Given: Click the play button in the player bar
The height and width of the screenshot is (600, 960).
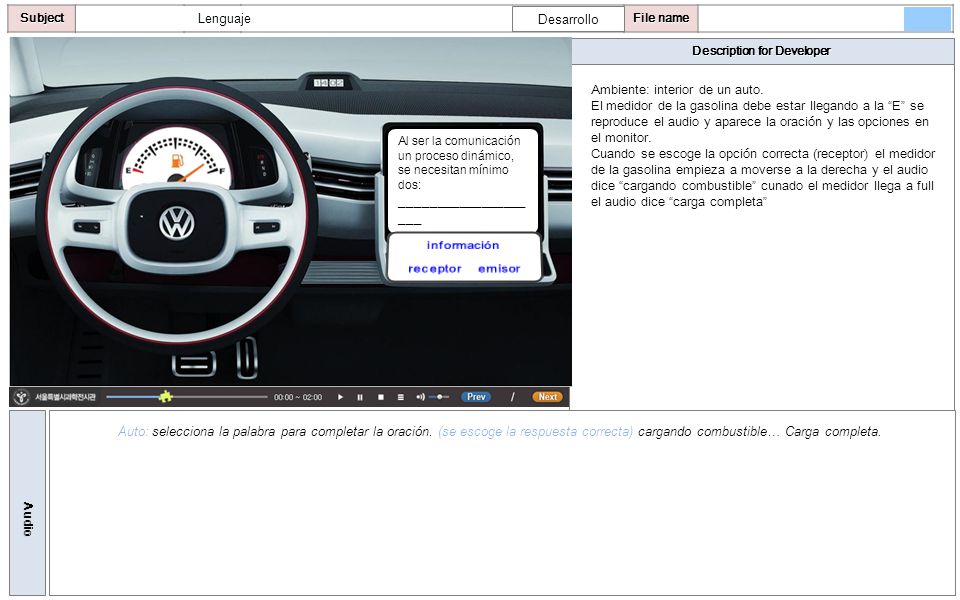Looking at the screenshot, I should [340, 397].
